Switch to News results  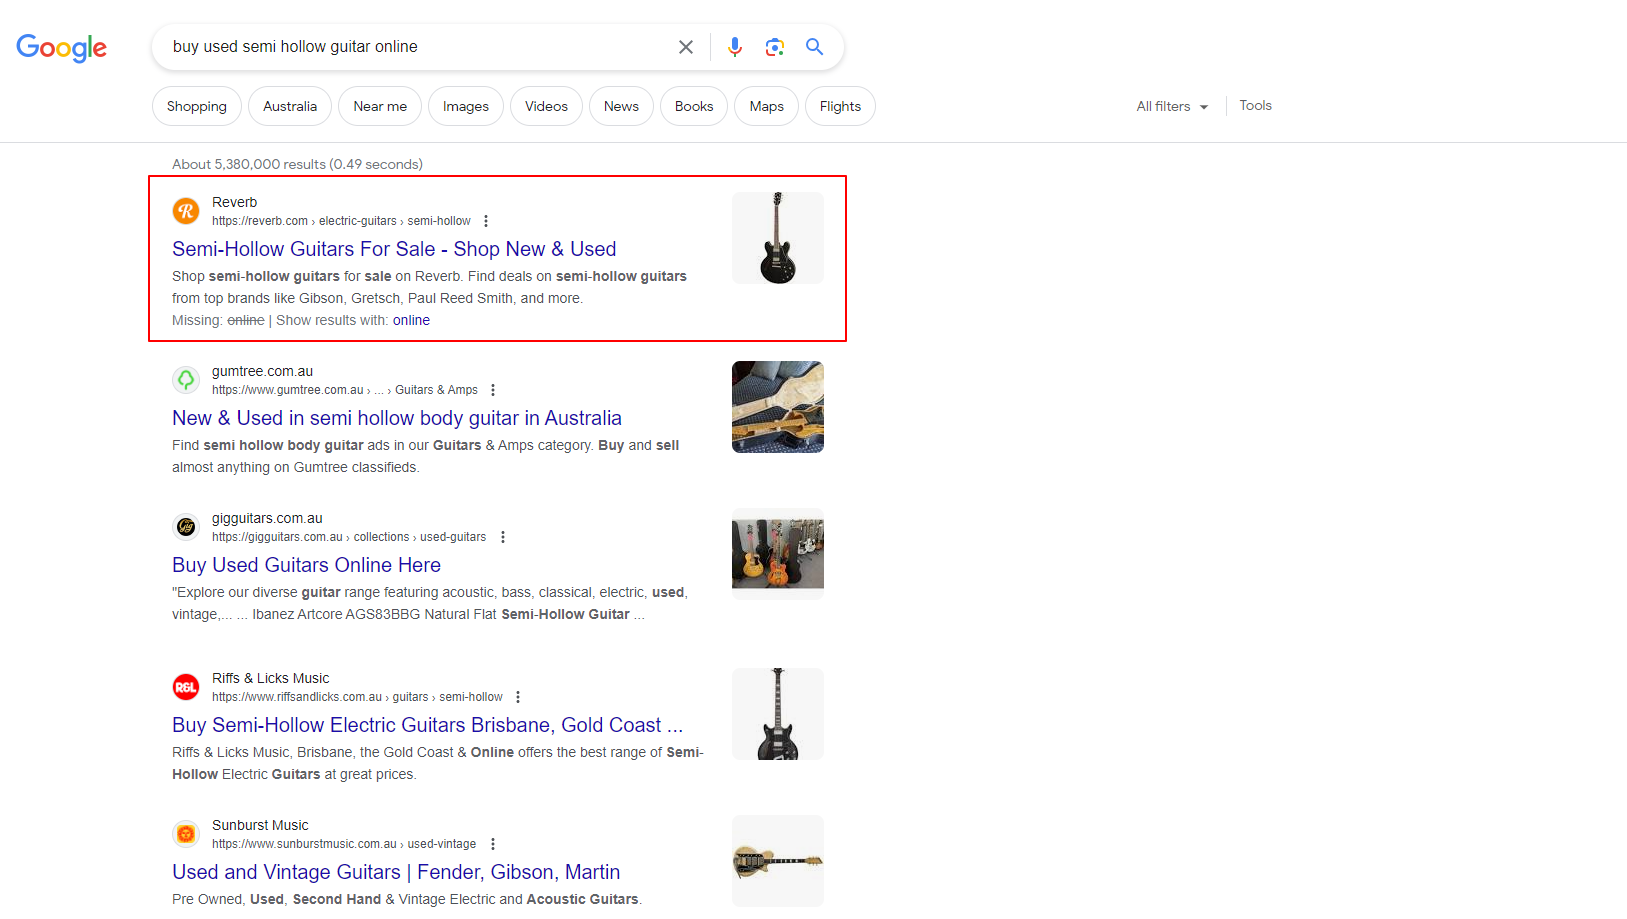(621, 106)
